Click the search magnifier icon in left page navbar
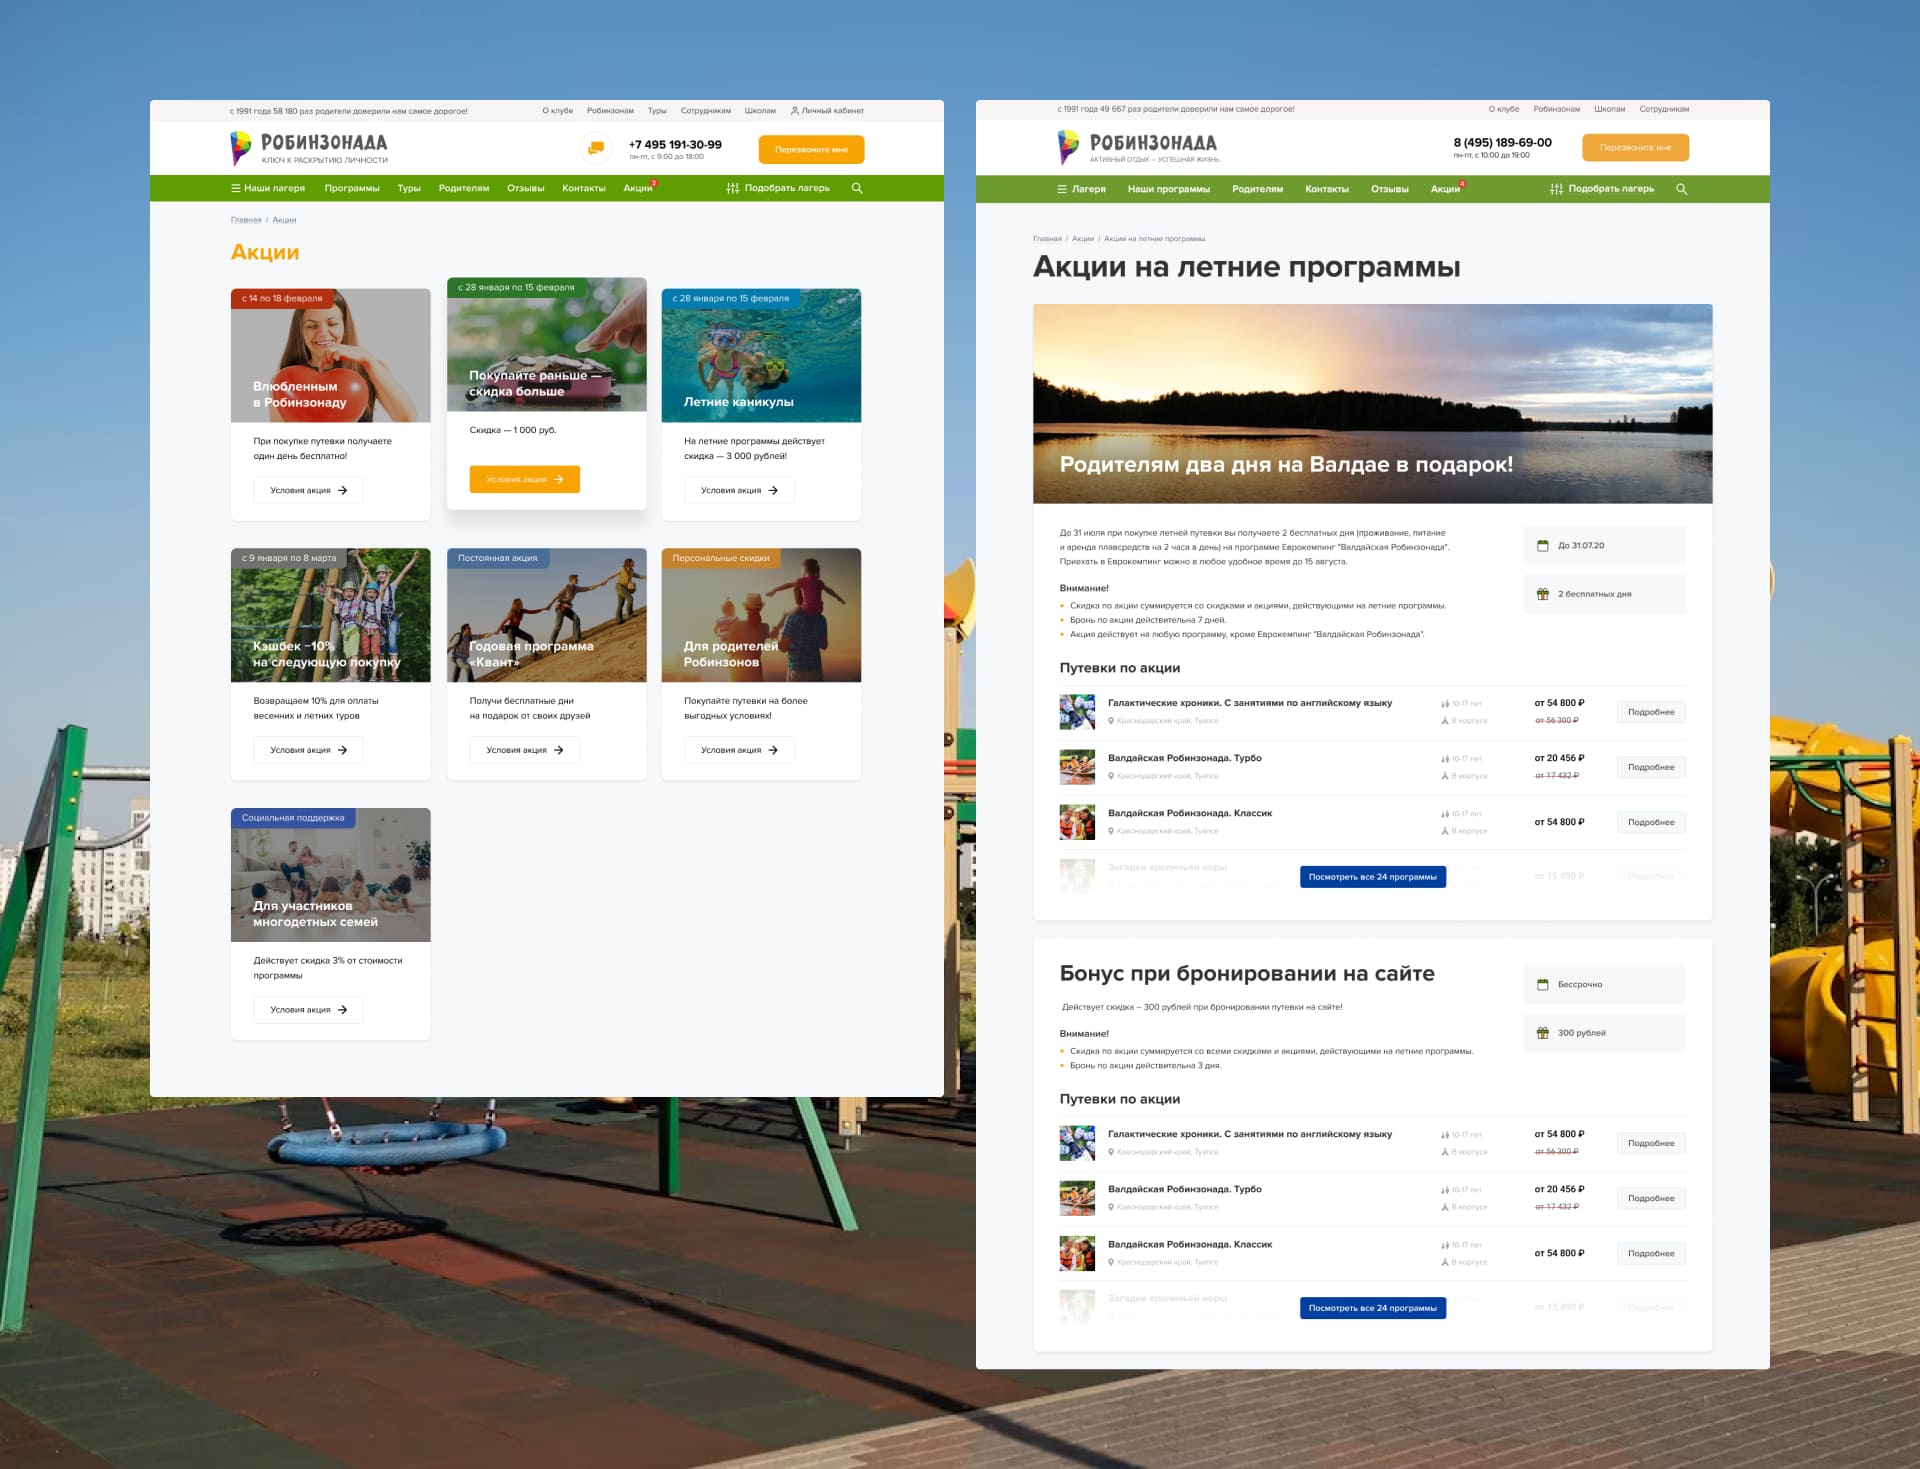Screen dimensions: 1920x1469 pos(857,188)
